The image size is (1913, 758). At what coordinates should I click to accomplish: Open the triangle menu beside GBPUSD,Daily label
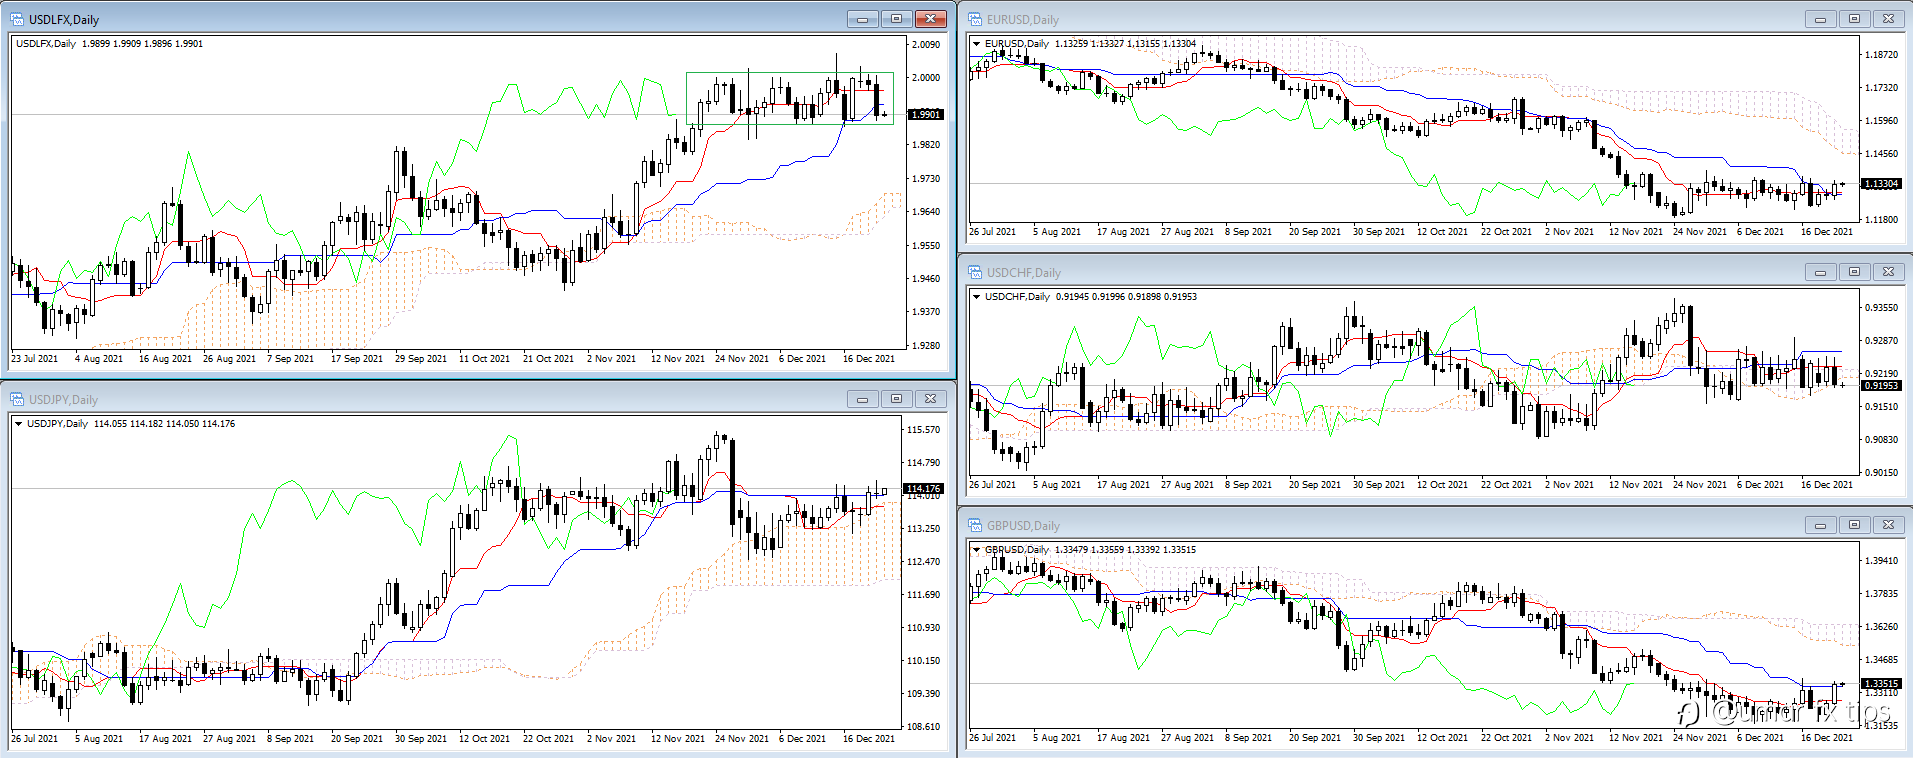[977, 550]
